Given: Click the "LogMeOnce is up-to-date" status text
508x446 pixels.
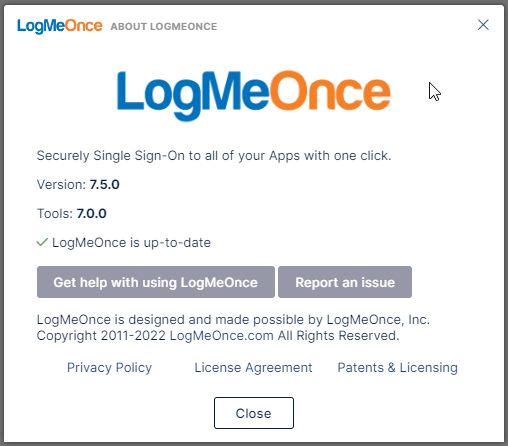Looking at the screenshot, I should (x=131, y=243).
